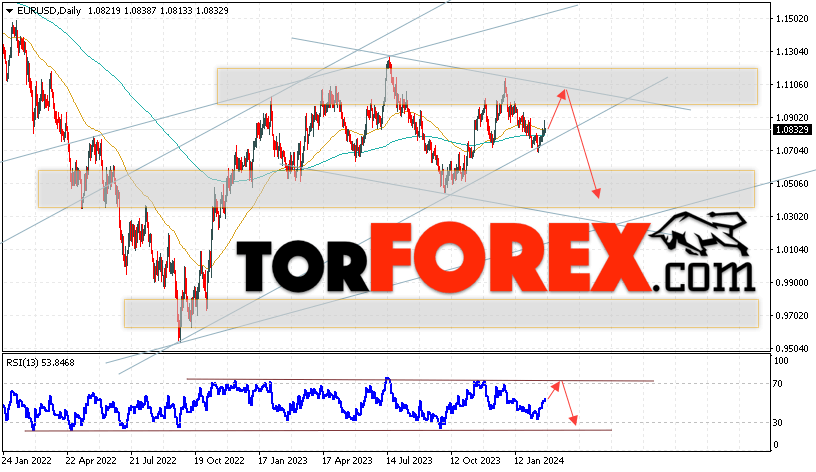Select the 12 Jan 2024 date label

pyautogui.click(x=539, y=461)
